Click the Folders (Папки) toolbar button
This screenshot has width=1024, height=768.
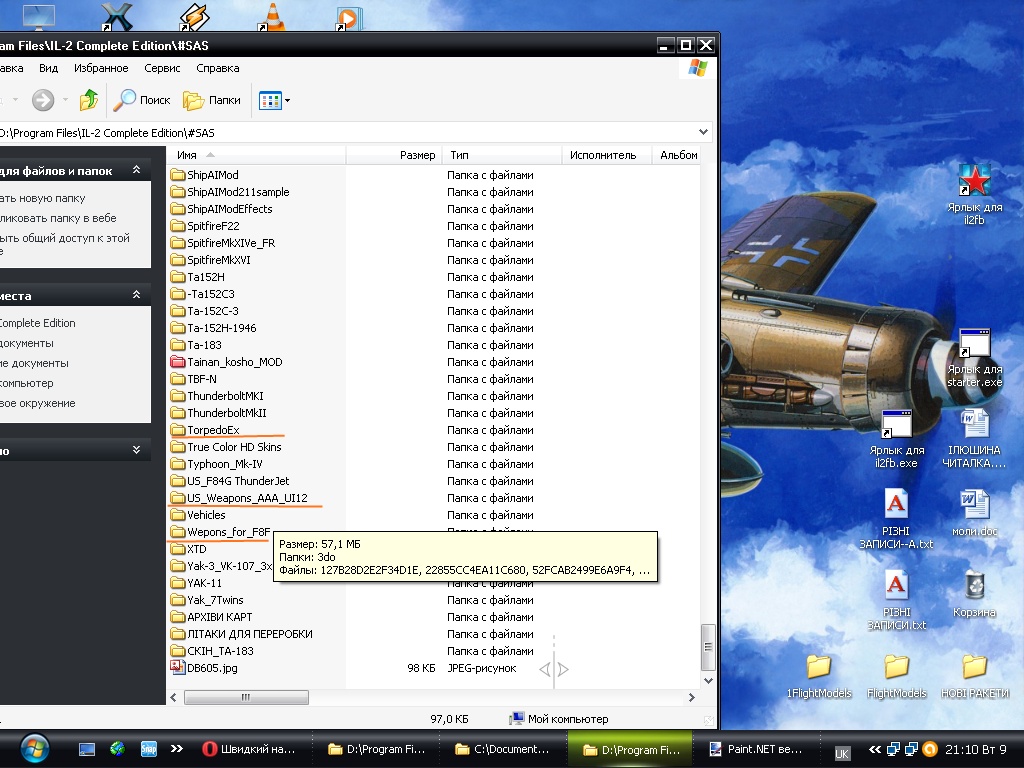(x=212, y=100)
